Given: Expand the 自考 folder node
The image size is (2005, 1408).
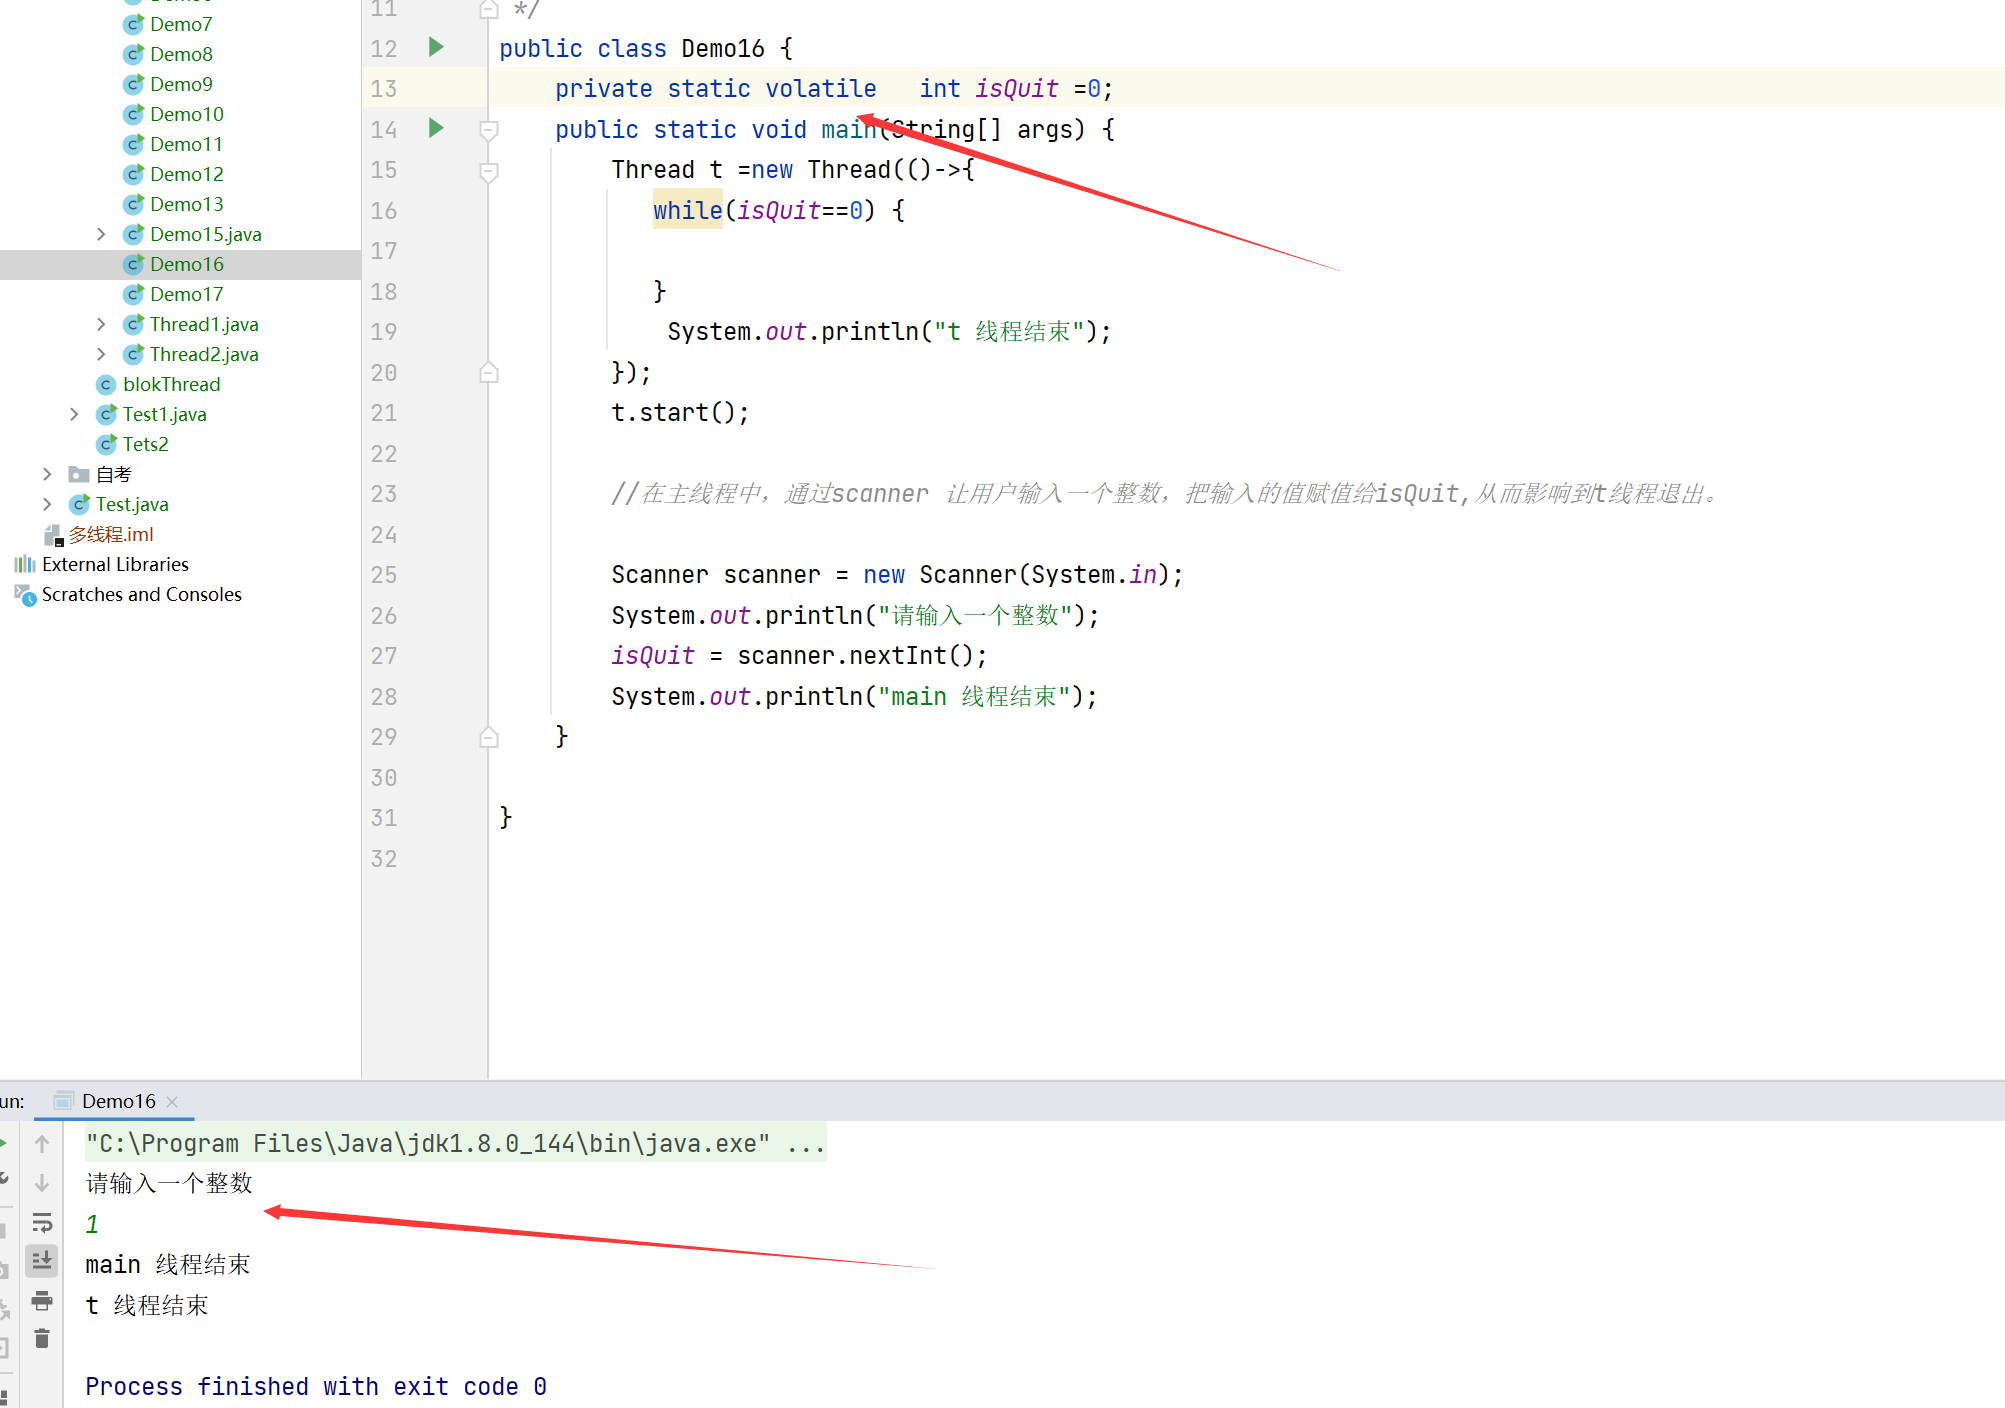Looking at the screenshot, I should (47, 474).
